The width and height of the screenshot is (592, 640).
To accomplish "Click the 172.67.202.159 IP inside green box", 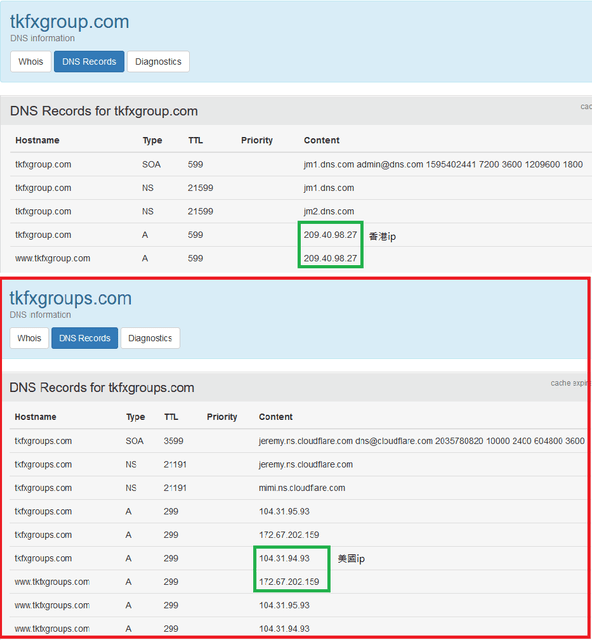I will pyautogui.click(x=289, y=582).
